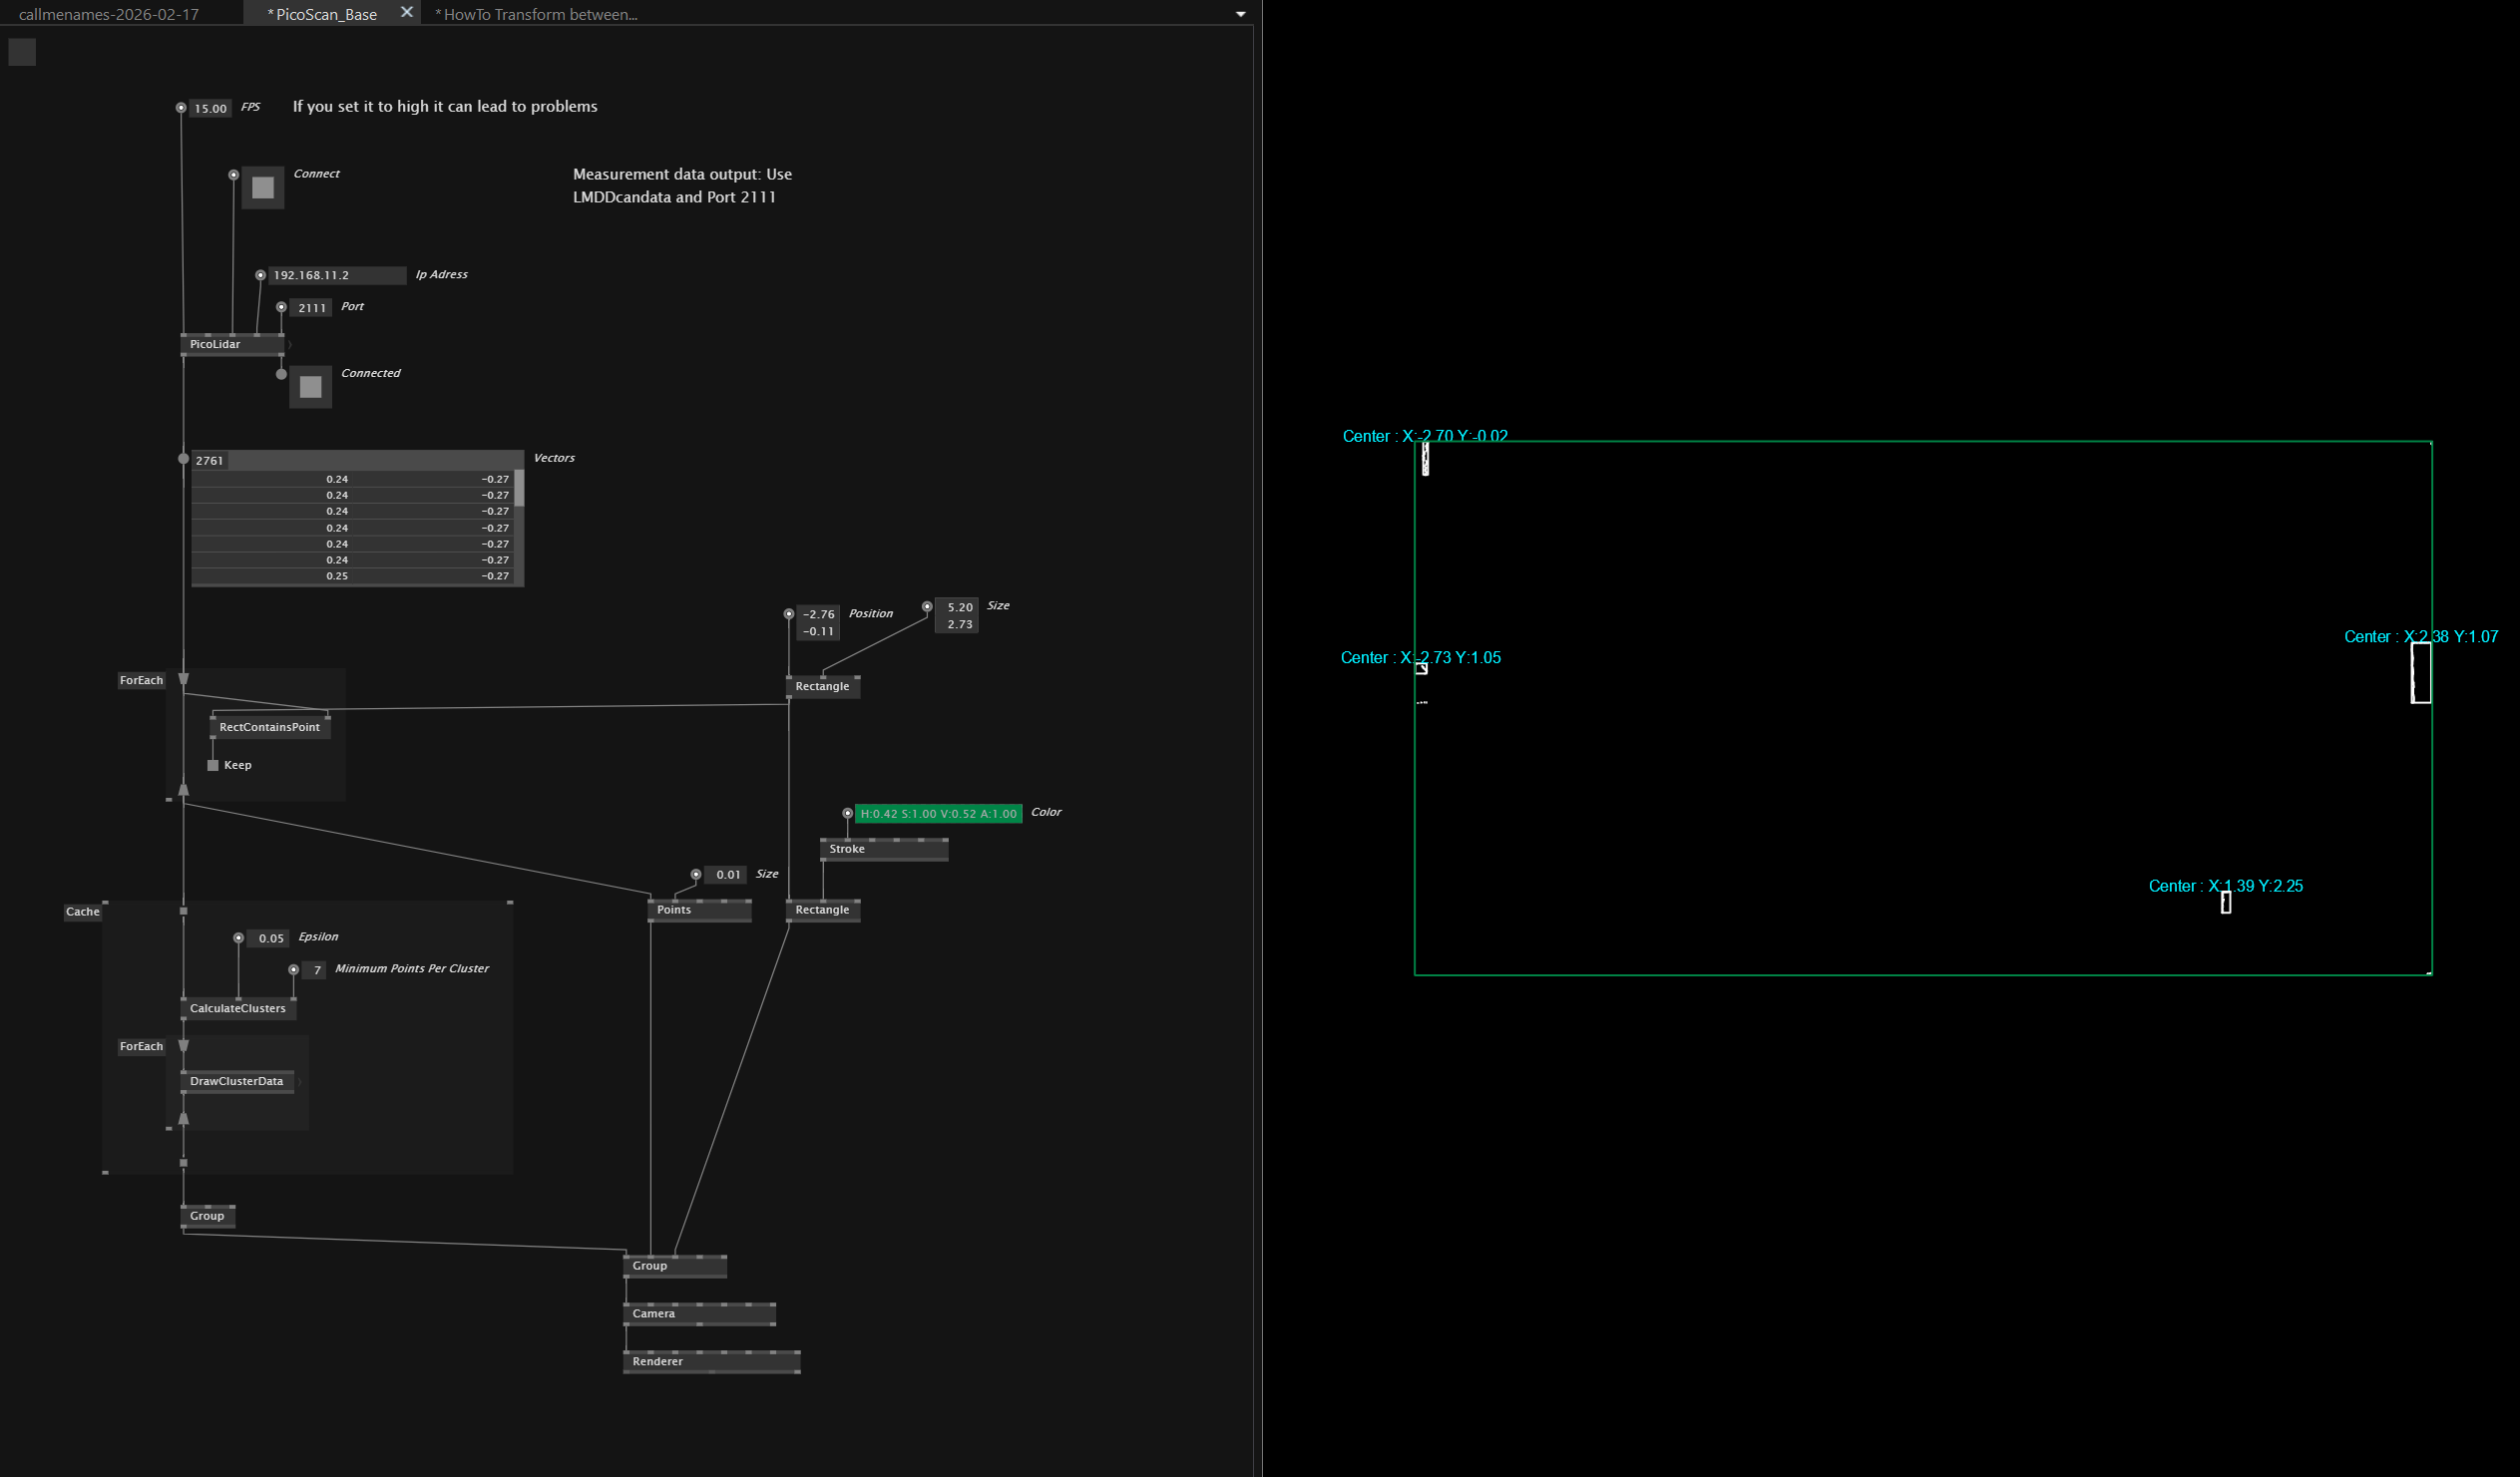Open the document tabs dropdown arrow
The image size is (2520, 1477).
(1240, 14)
